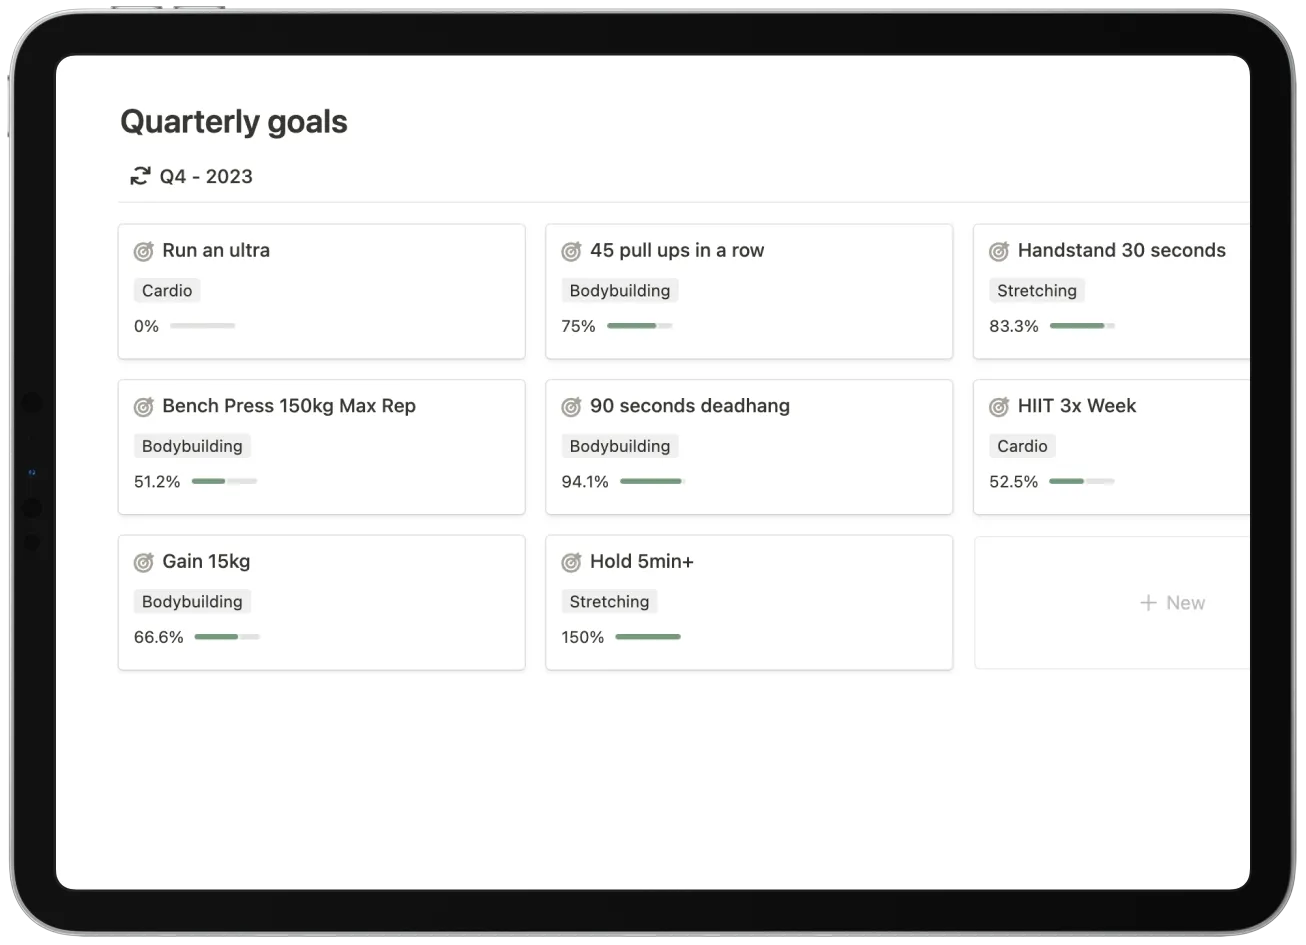Click the target icon on Gain 15kg card
Screen dimensions: 1306x945
(144, 561)
